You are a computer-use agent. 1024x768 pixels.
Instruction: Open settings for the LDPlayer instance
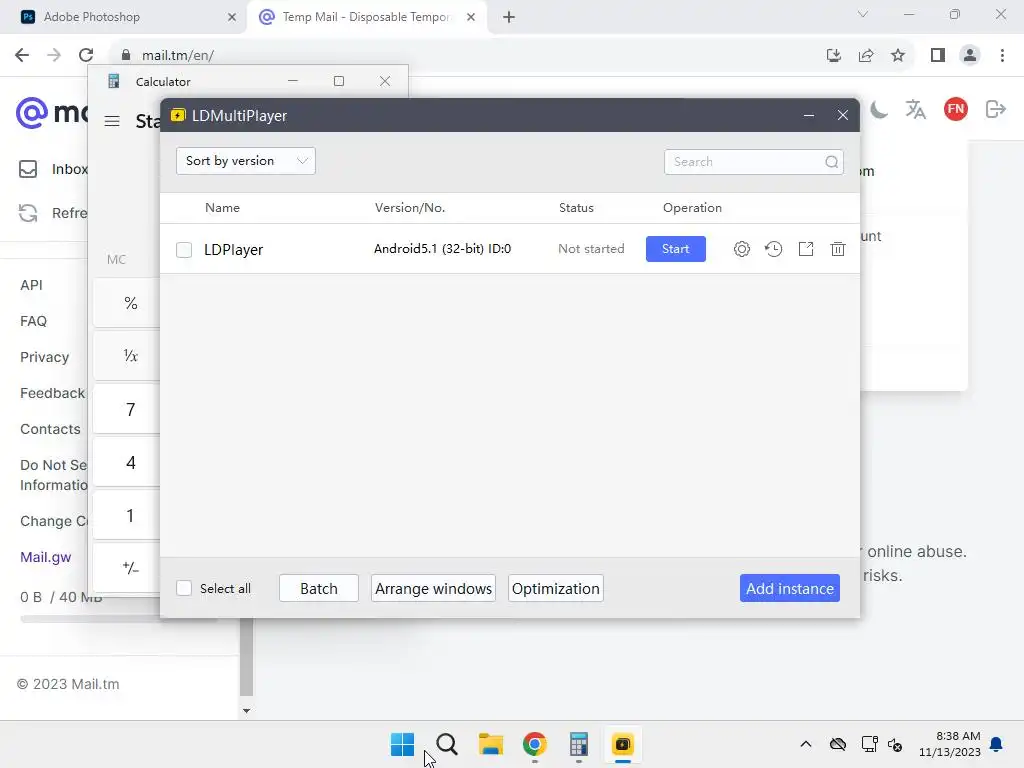pos(741,249)
